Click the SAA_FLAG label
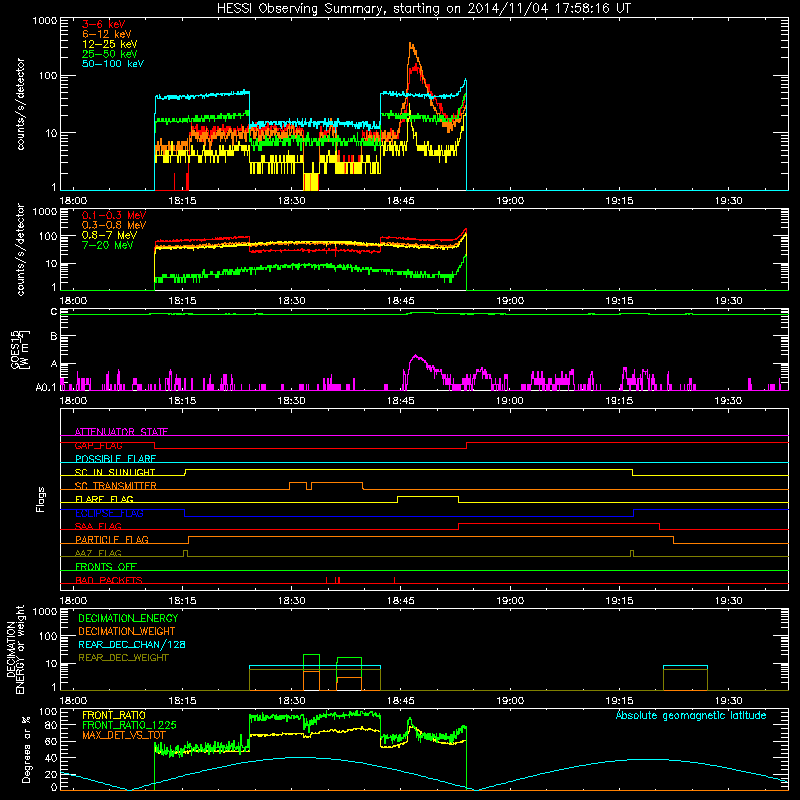The width and height of the screenshot is (800, 800). 98,526
